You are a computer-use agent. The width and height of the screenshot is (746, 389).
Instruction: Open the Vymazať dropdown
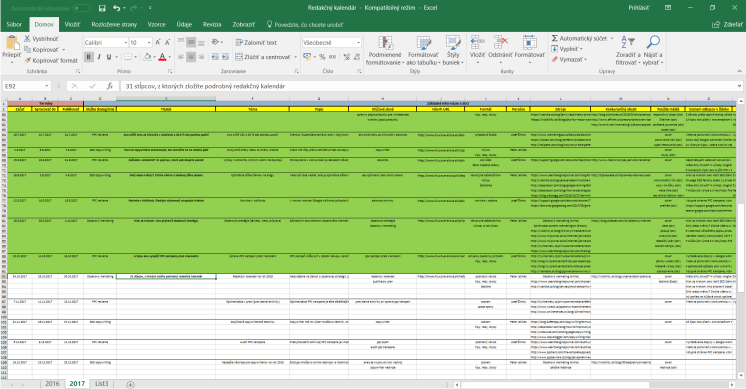point(569,59)
